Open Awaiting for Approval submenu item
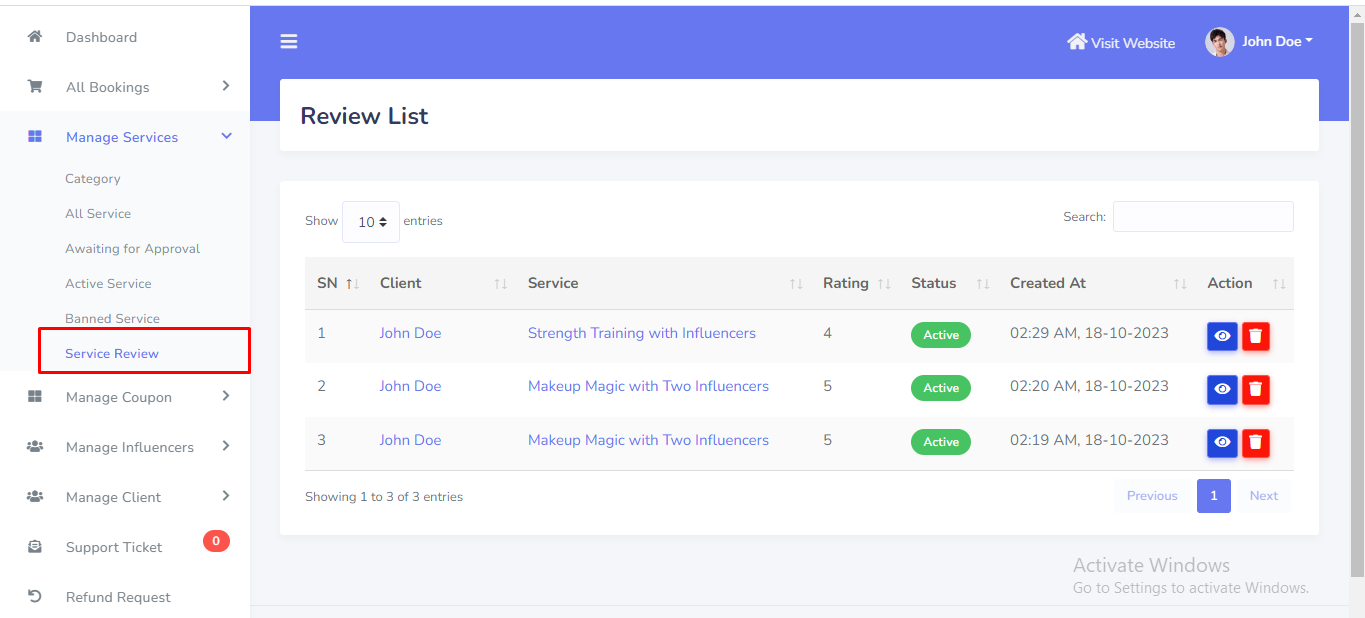1365x618 pixels. click(x=132, y=249)
